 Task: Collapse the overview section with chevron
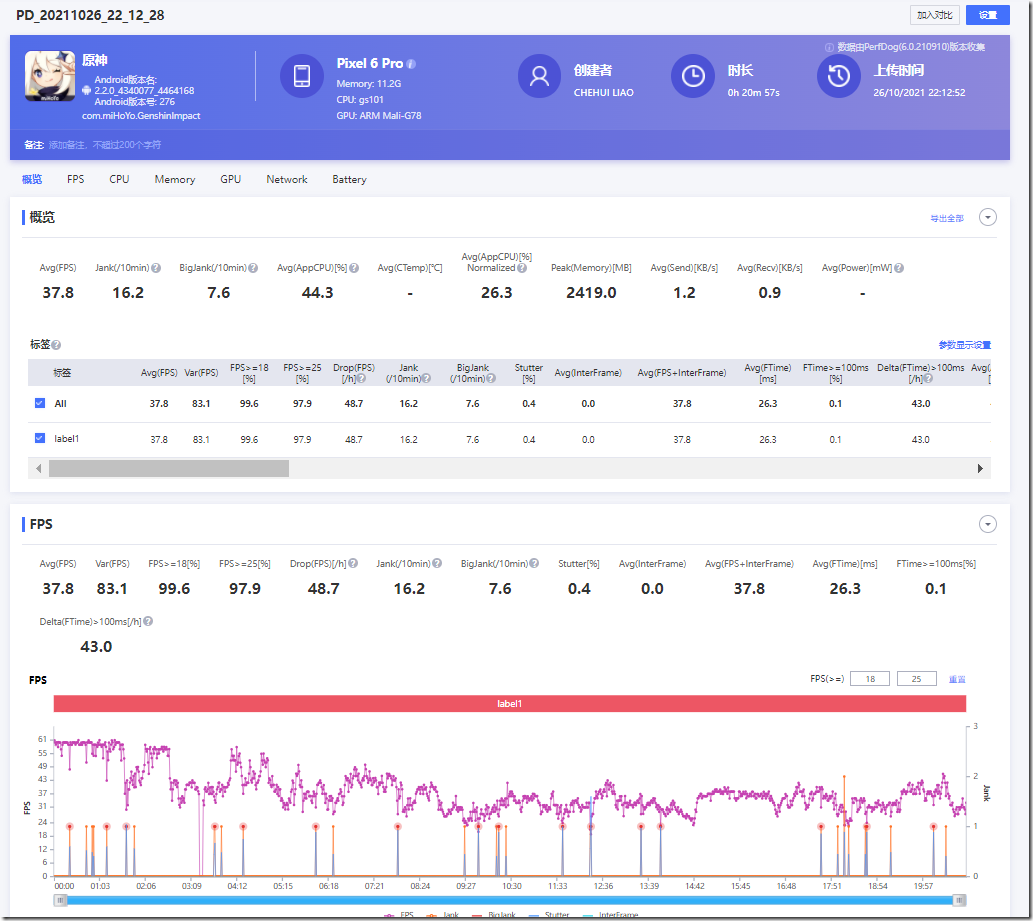(x=987, y=217)
